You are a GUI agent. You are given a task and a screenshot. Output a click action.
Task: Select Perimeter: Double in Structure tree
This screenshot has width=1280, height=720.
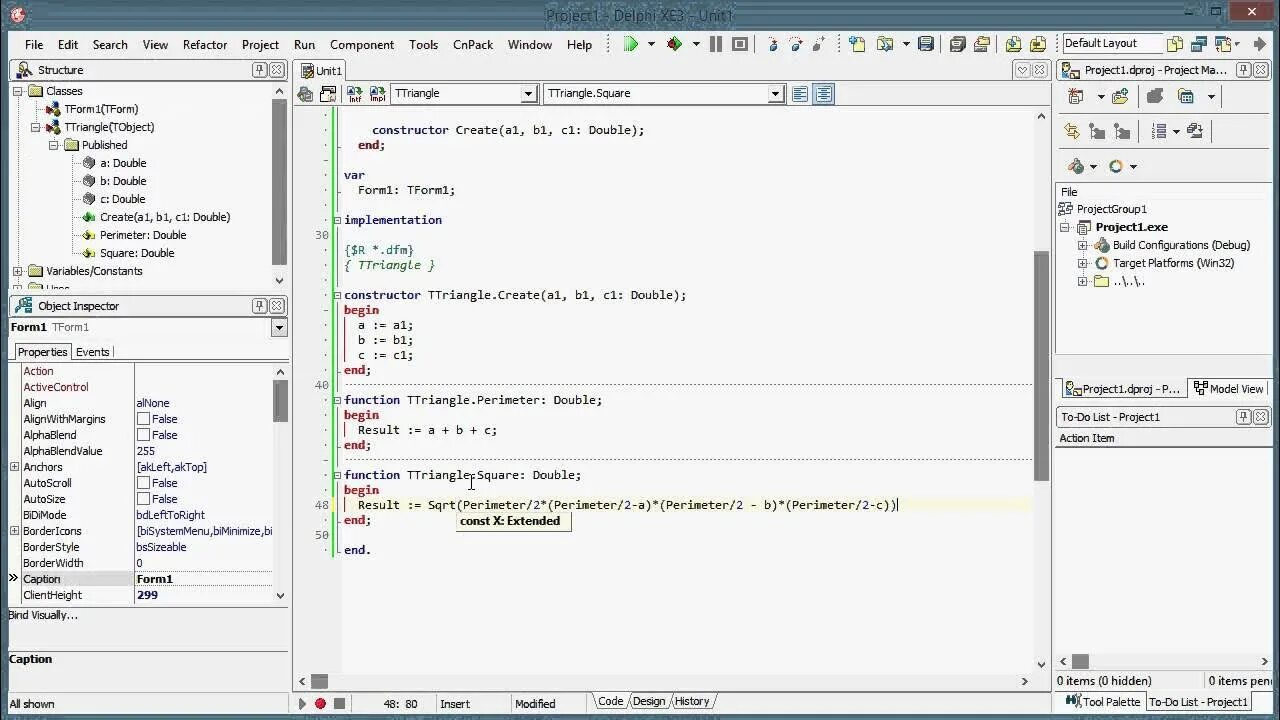pyautogui.click(x=143, y=235)
